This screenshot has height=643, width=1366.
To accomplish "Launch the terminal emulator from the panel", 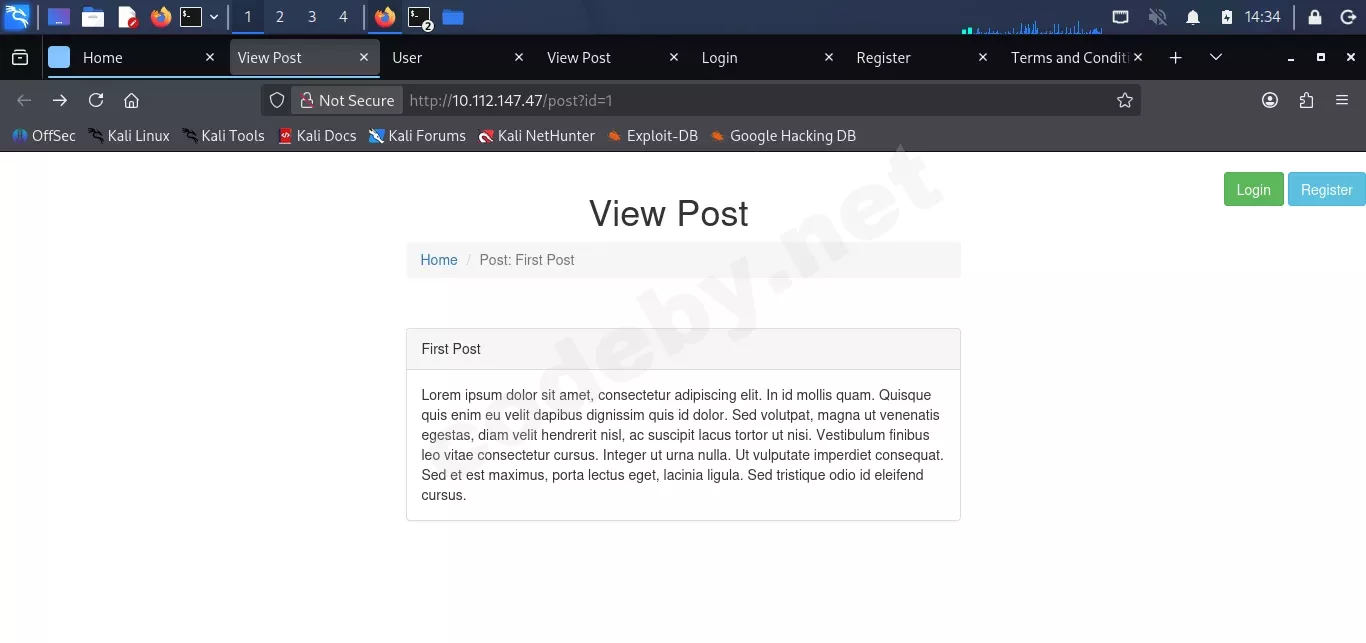I will [x=191, y=17].
